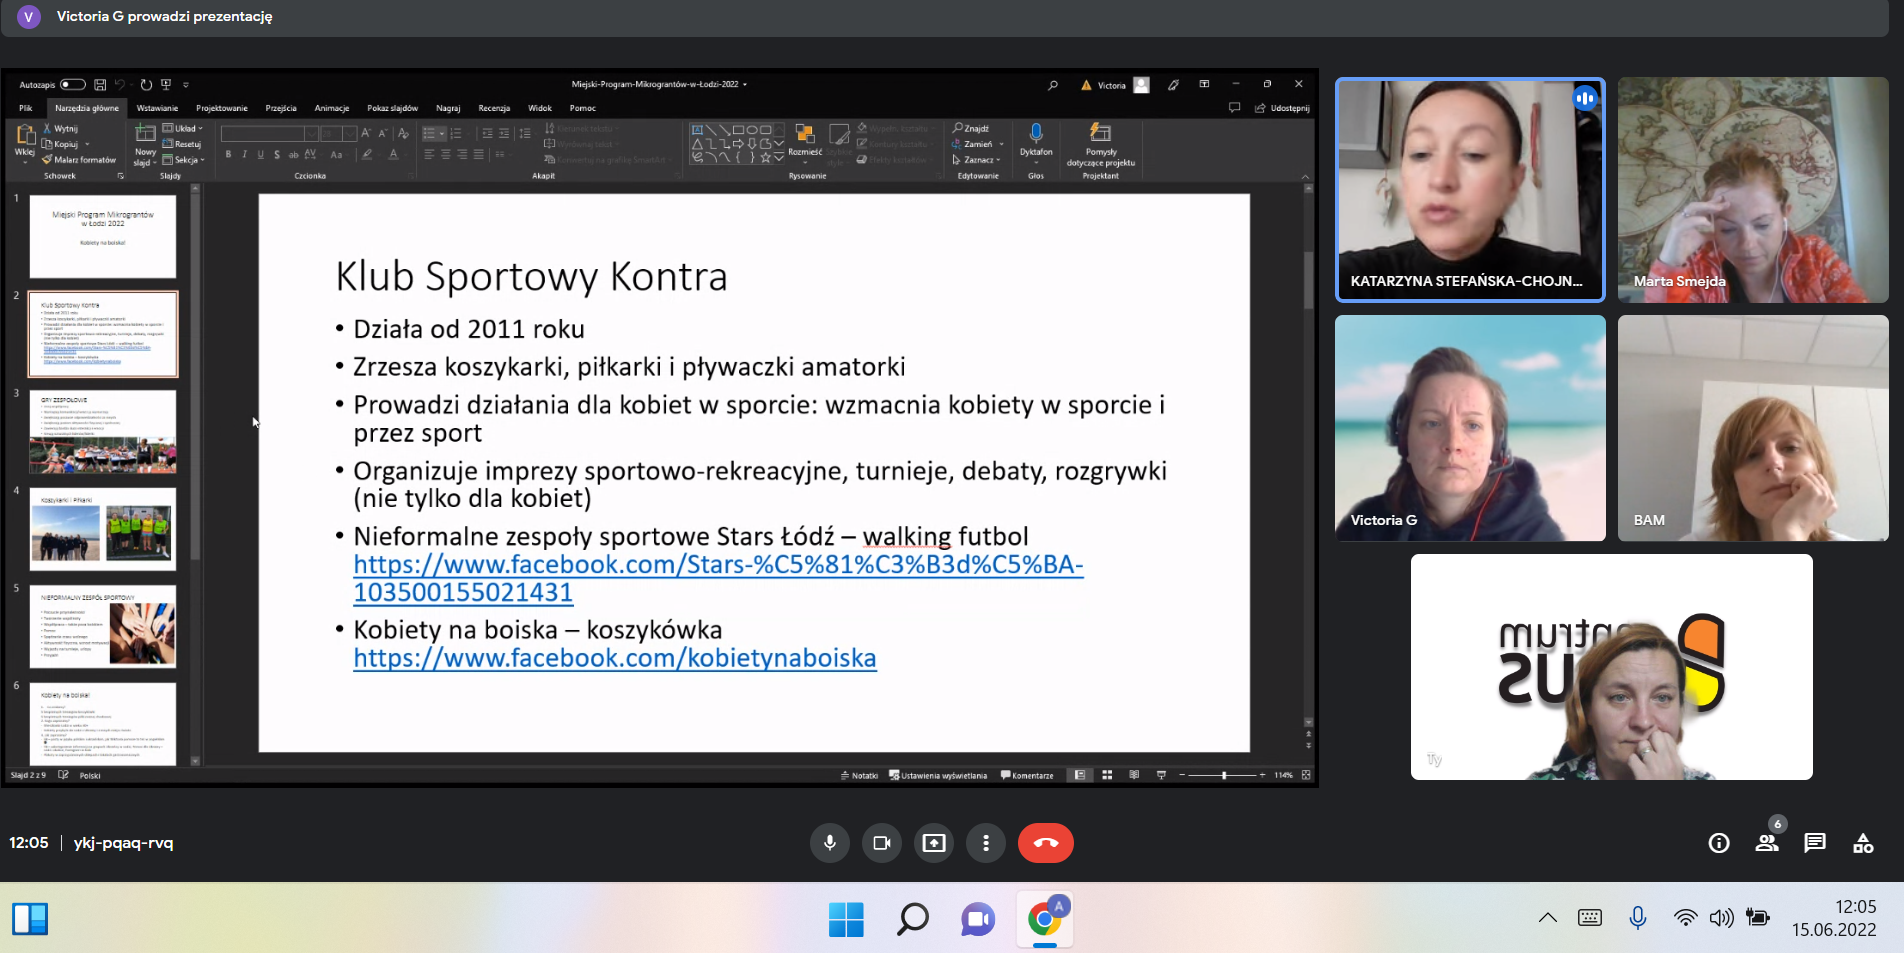
Task: Switch to the Wstawianie ribbon tab
Action: click(157, 108)
